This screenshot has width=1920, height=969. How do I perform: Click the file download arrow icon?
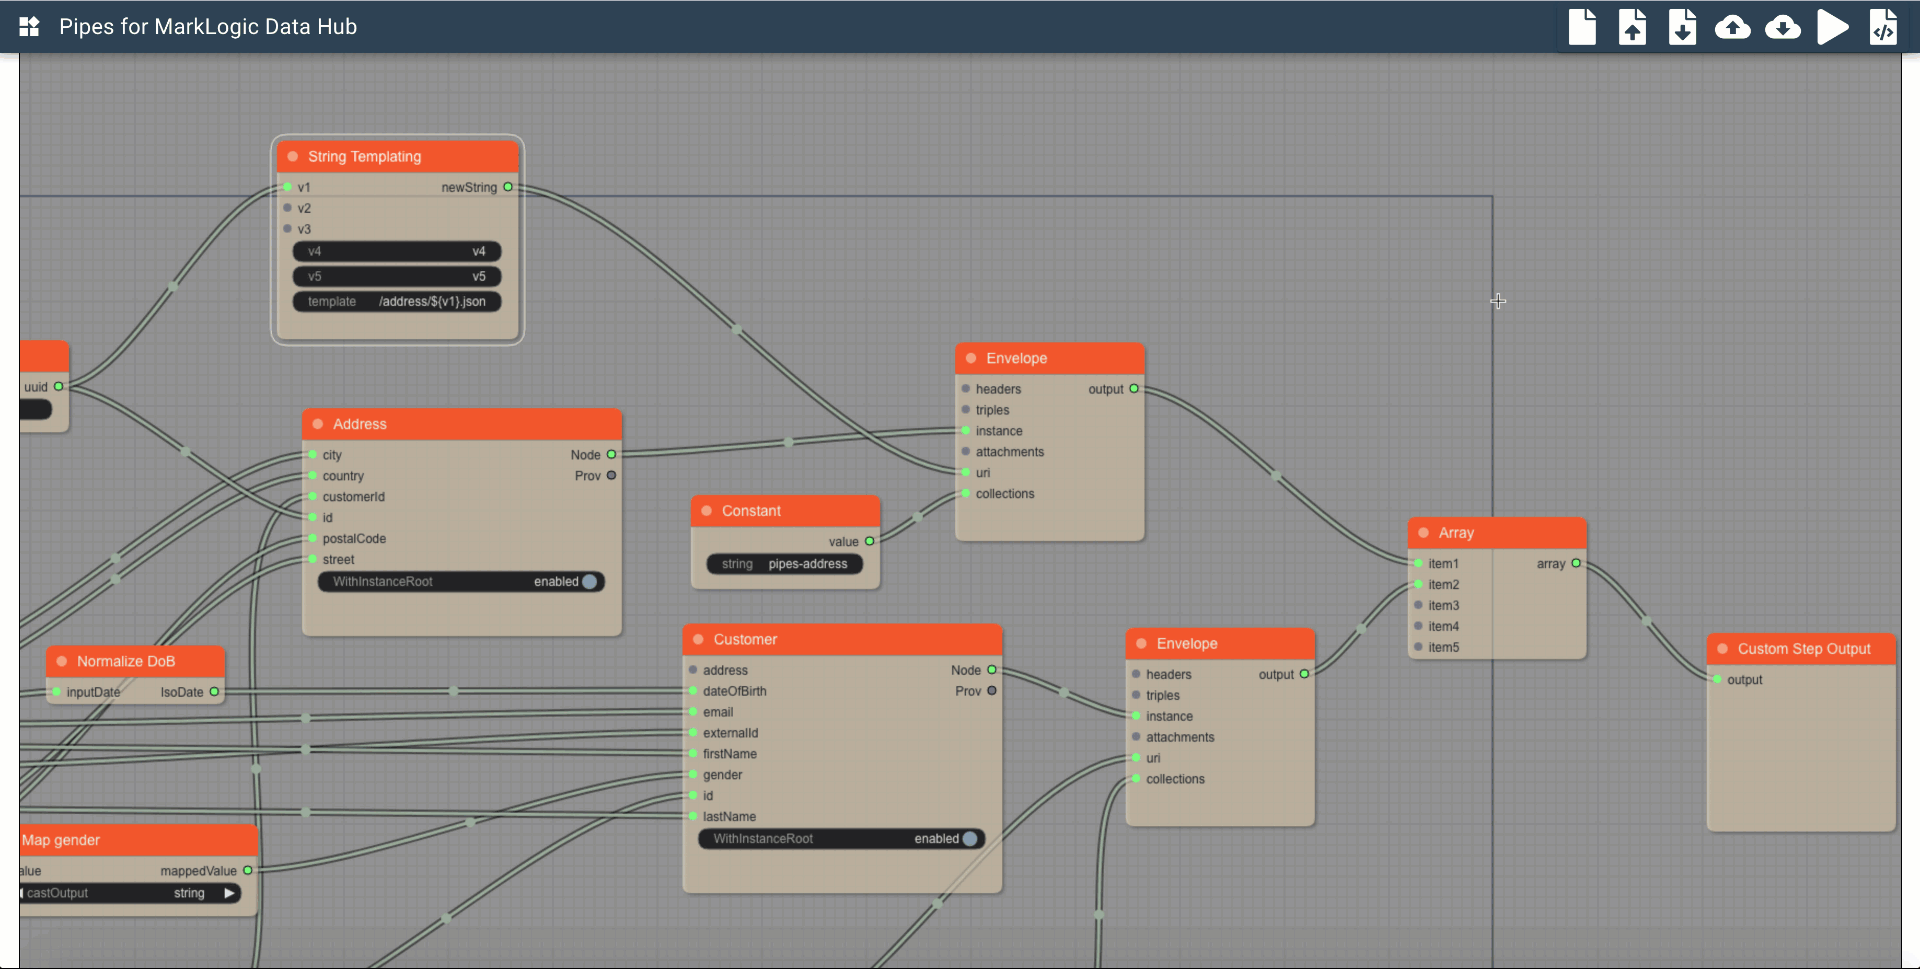(1682, 27)
